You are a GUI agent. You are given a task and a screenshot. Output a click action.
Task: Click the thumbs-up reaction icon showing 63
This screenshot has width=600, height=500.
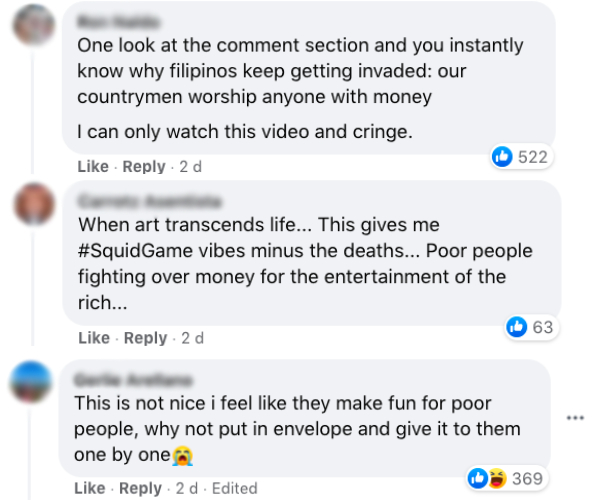[517, 326]
